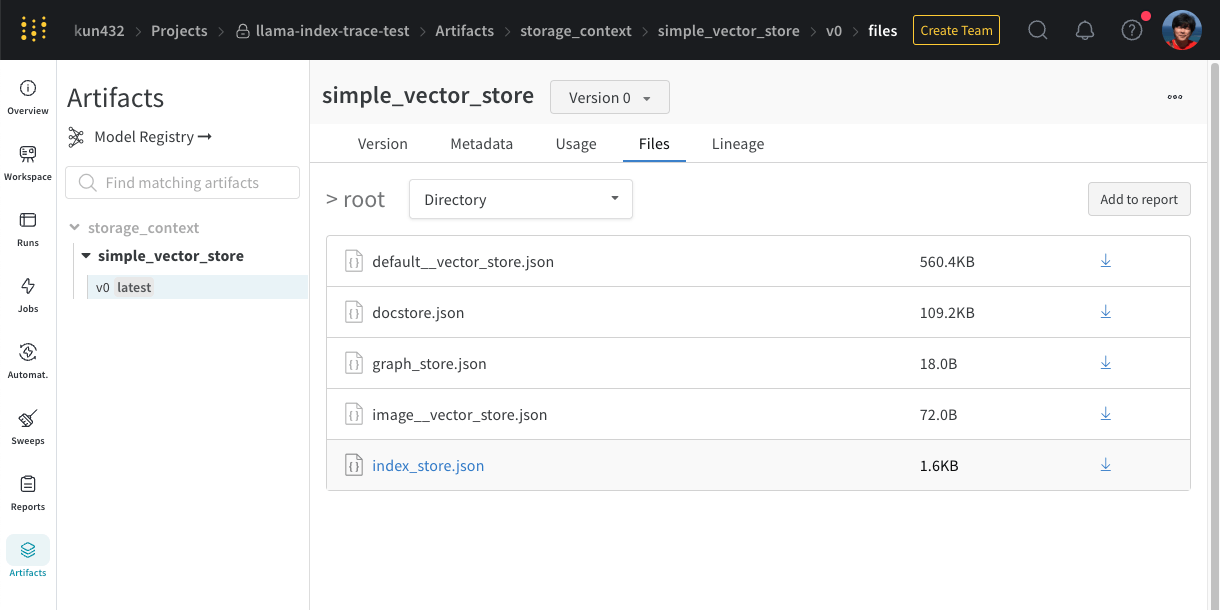Click v0 in the breadcrumb
The image size is (1220, 610).
tap(834, 31)
